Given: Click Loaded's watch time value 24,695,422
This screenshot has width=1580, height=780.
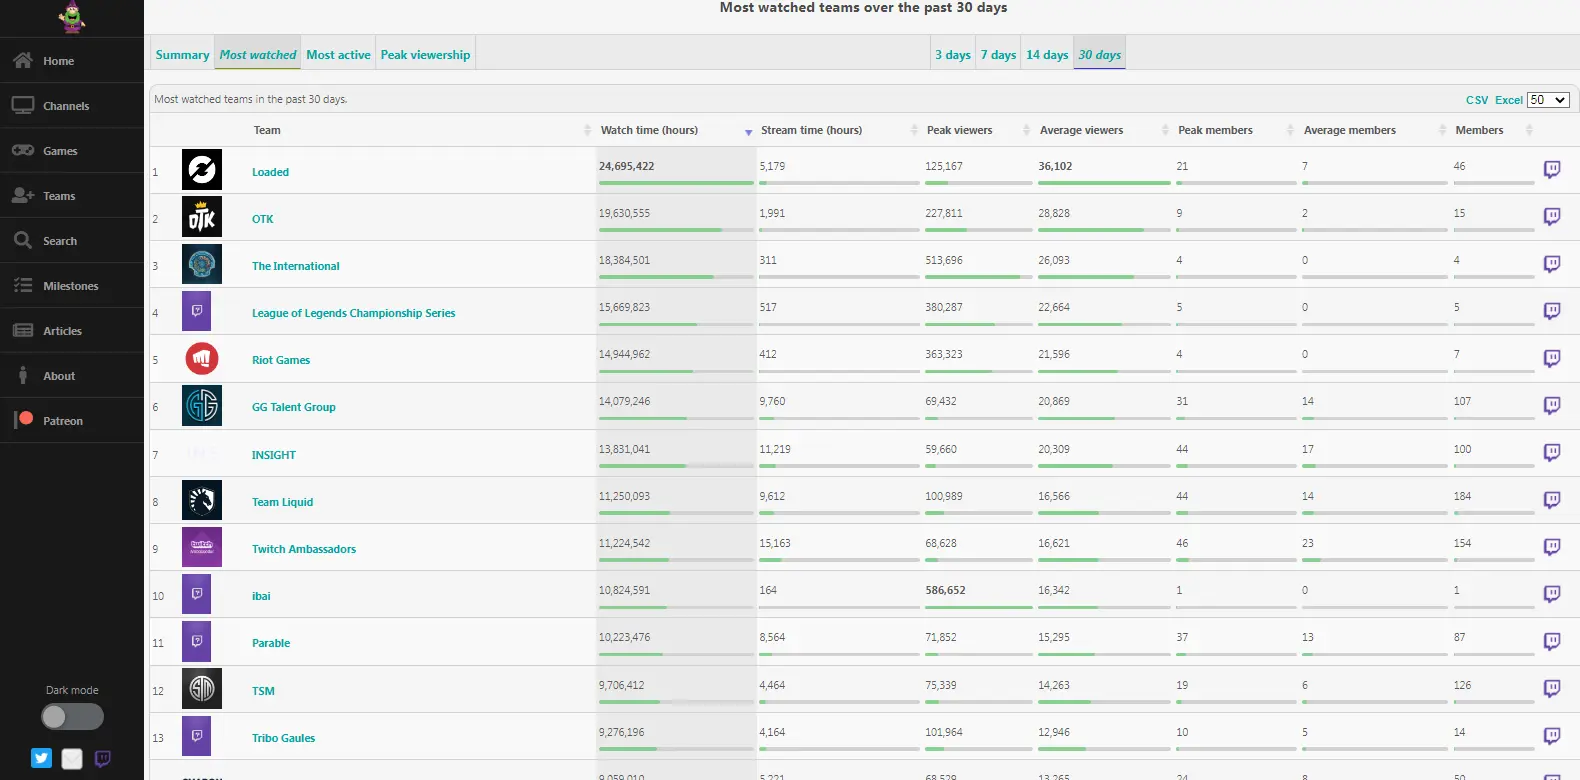Looking at the screenshot, I should point(626,166).
